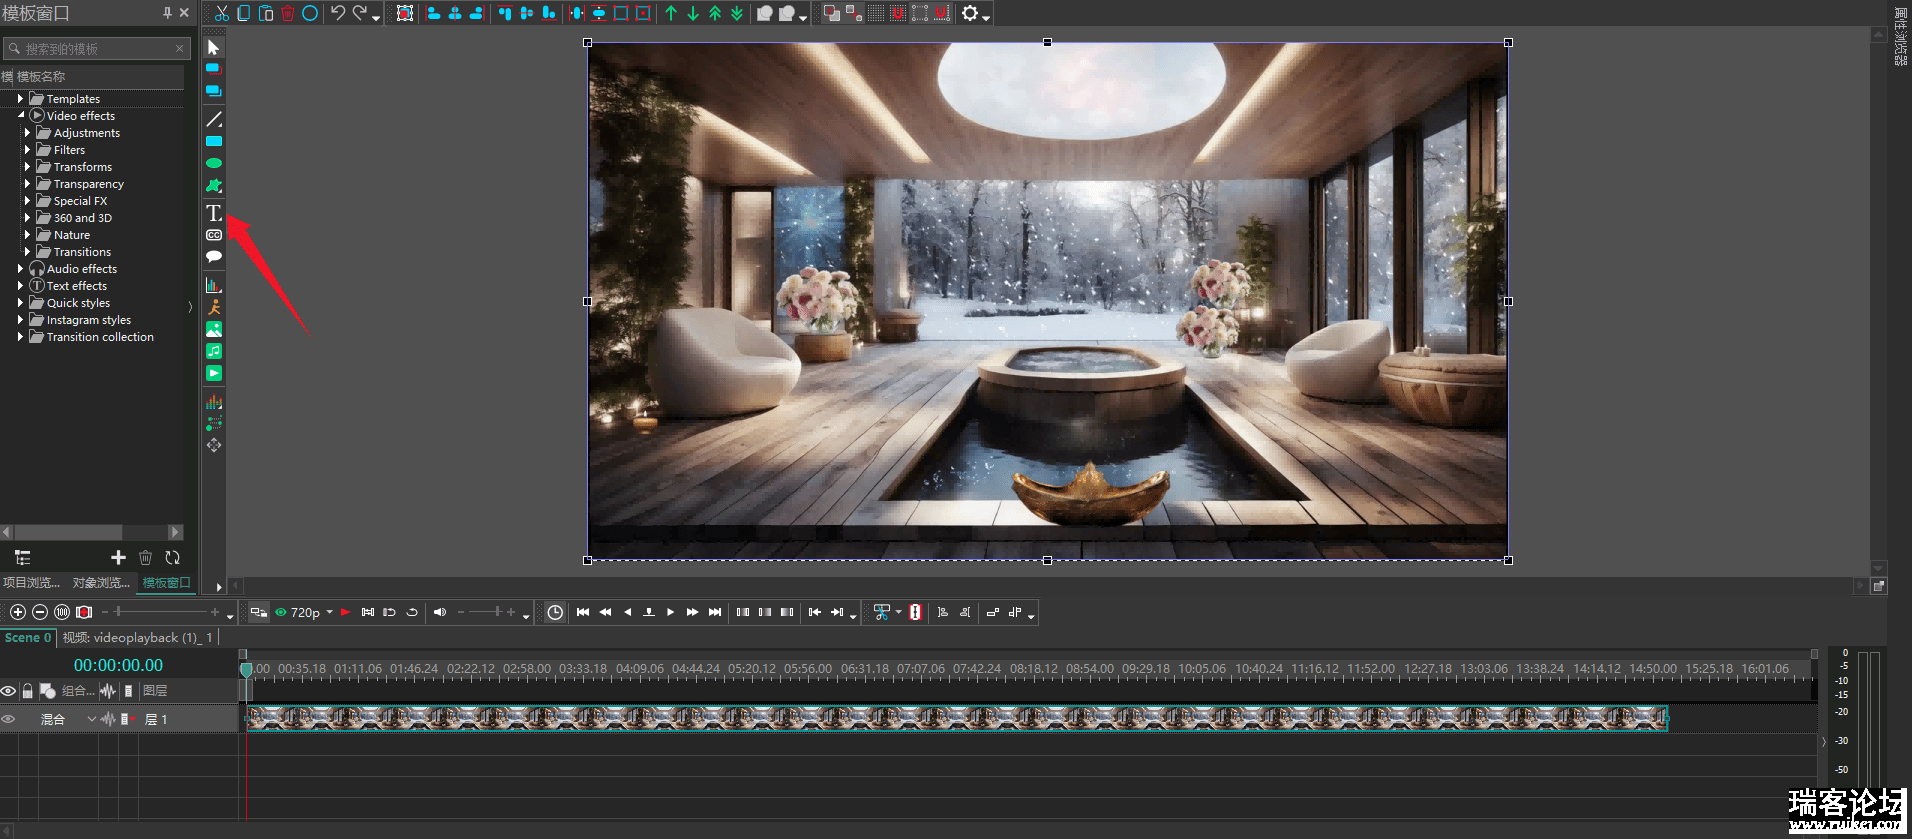Choose the speech bubble tooltip tool

point(214,257)
